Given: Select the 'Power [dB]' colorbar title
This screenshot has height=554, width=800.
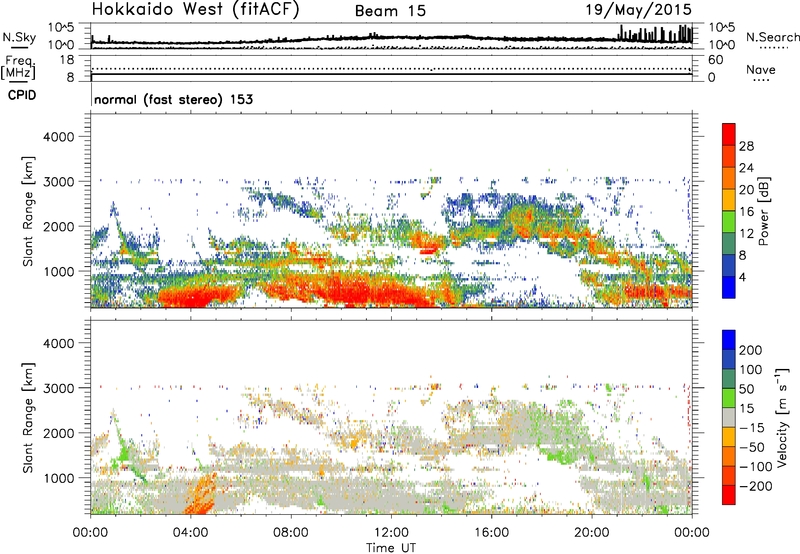Looking at the screenshot, I should pos(764,211).
